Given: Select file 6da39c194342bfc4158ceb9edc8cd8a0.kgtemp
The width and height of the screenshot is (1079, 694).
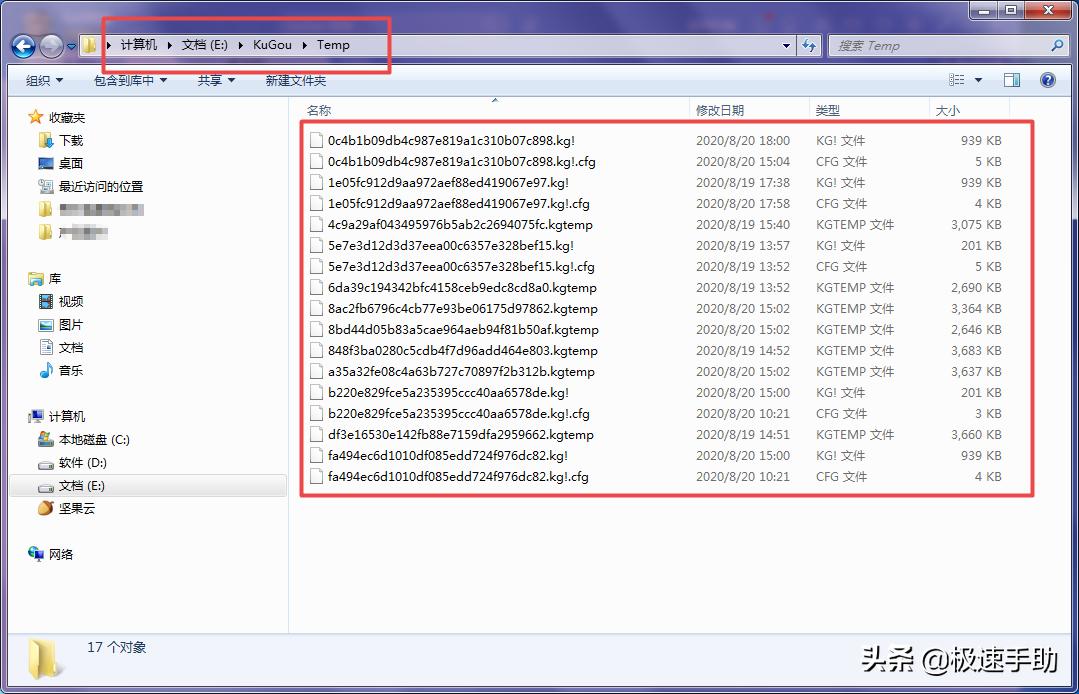Looking at the screenshot, I should [462, 288].
